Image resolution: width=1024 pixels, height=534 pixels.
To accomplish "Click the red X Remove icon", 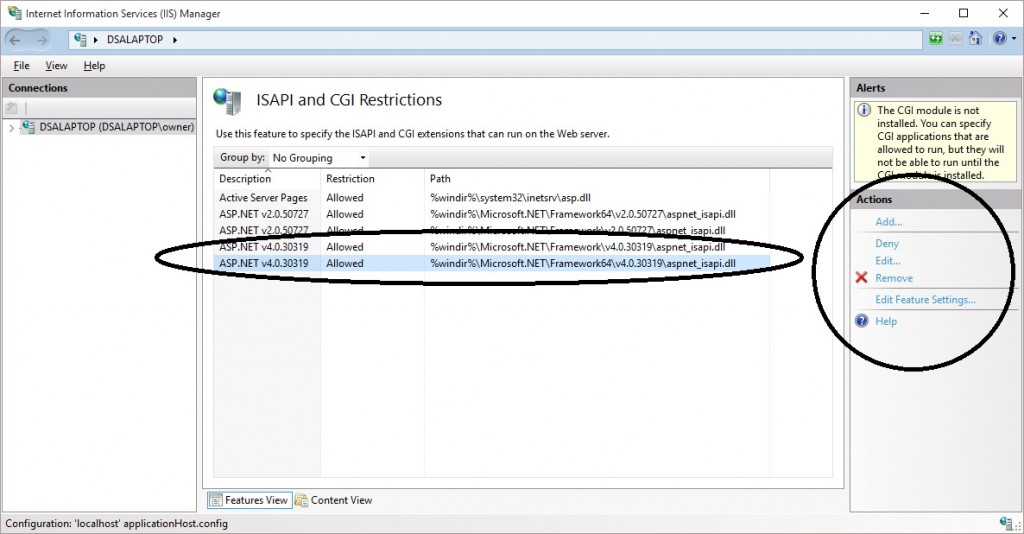I will pos(861,278).
